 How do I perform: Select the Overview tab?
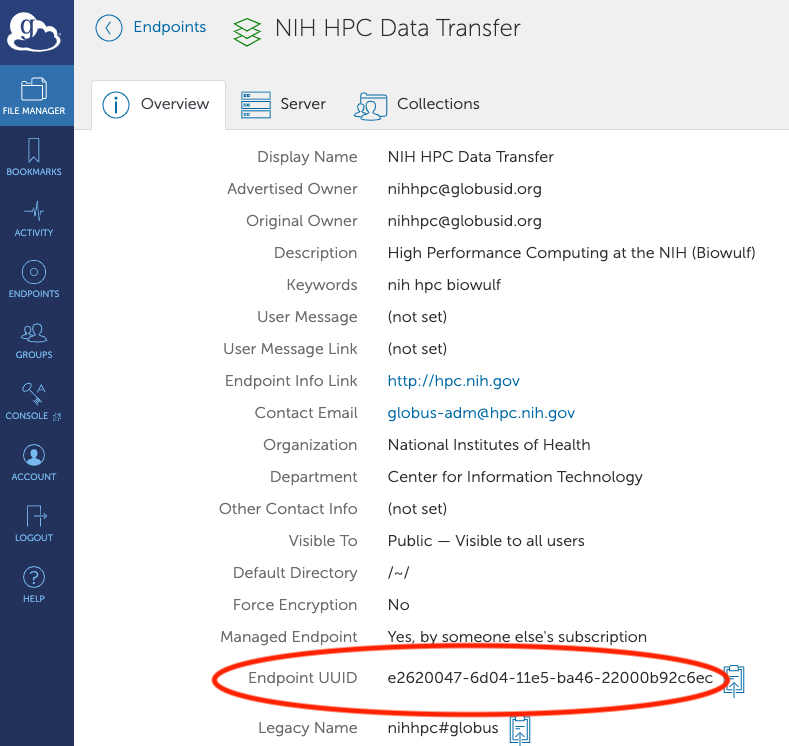tap(157, 104)
